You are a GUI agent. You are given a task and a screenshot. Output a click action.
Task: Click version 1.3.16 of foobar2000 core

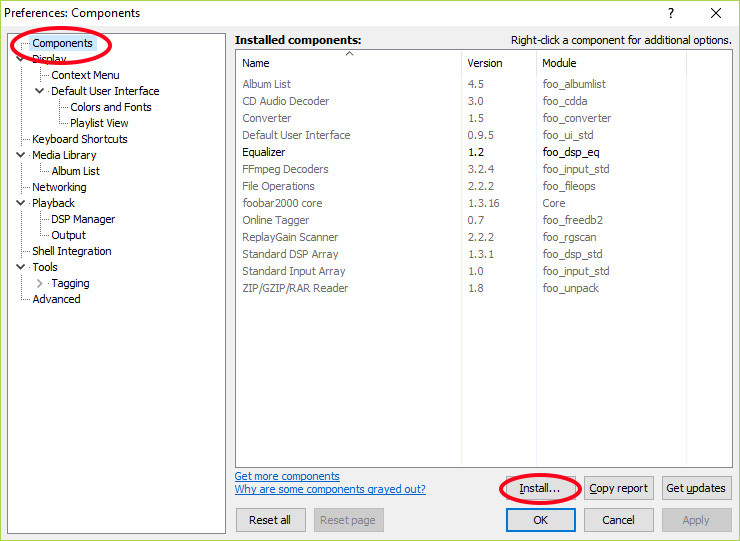(483, 203)
